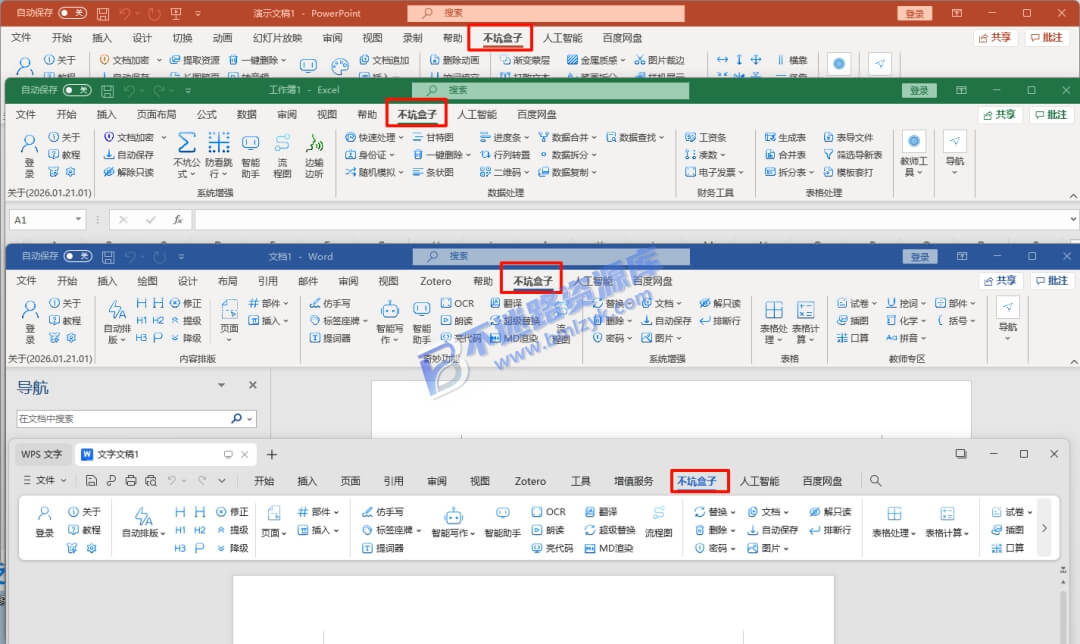Viewport: 1080px width, 644px height.
Task: Toggle AutoSave switch in Word window
Action: (x=78, y=256)
